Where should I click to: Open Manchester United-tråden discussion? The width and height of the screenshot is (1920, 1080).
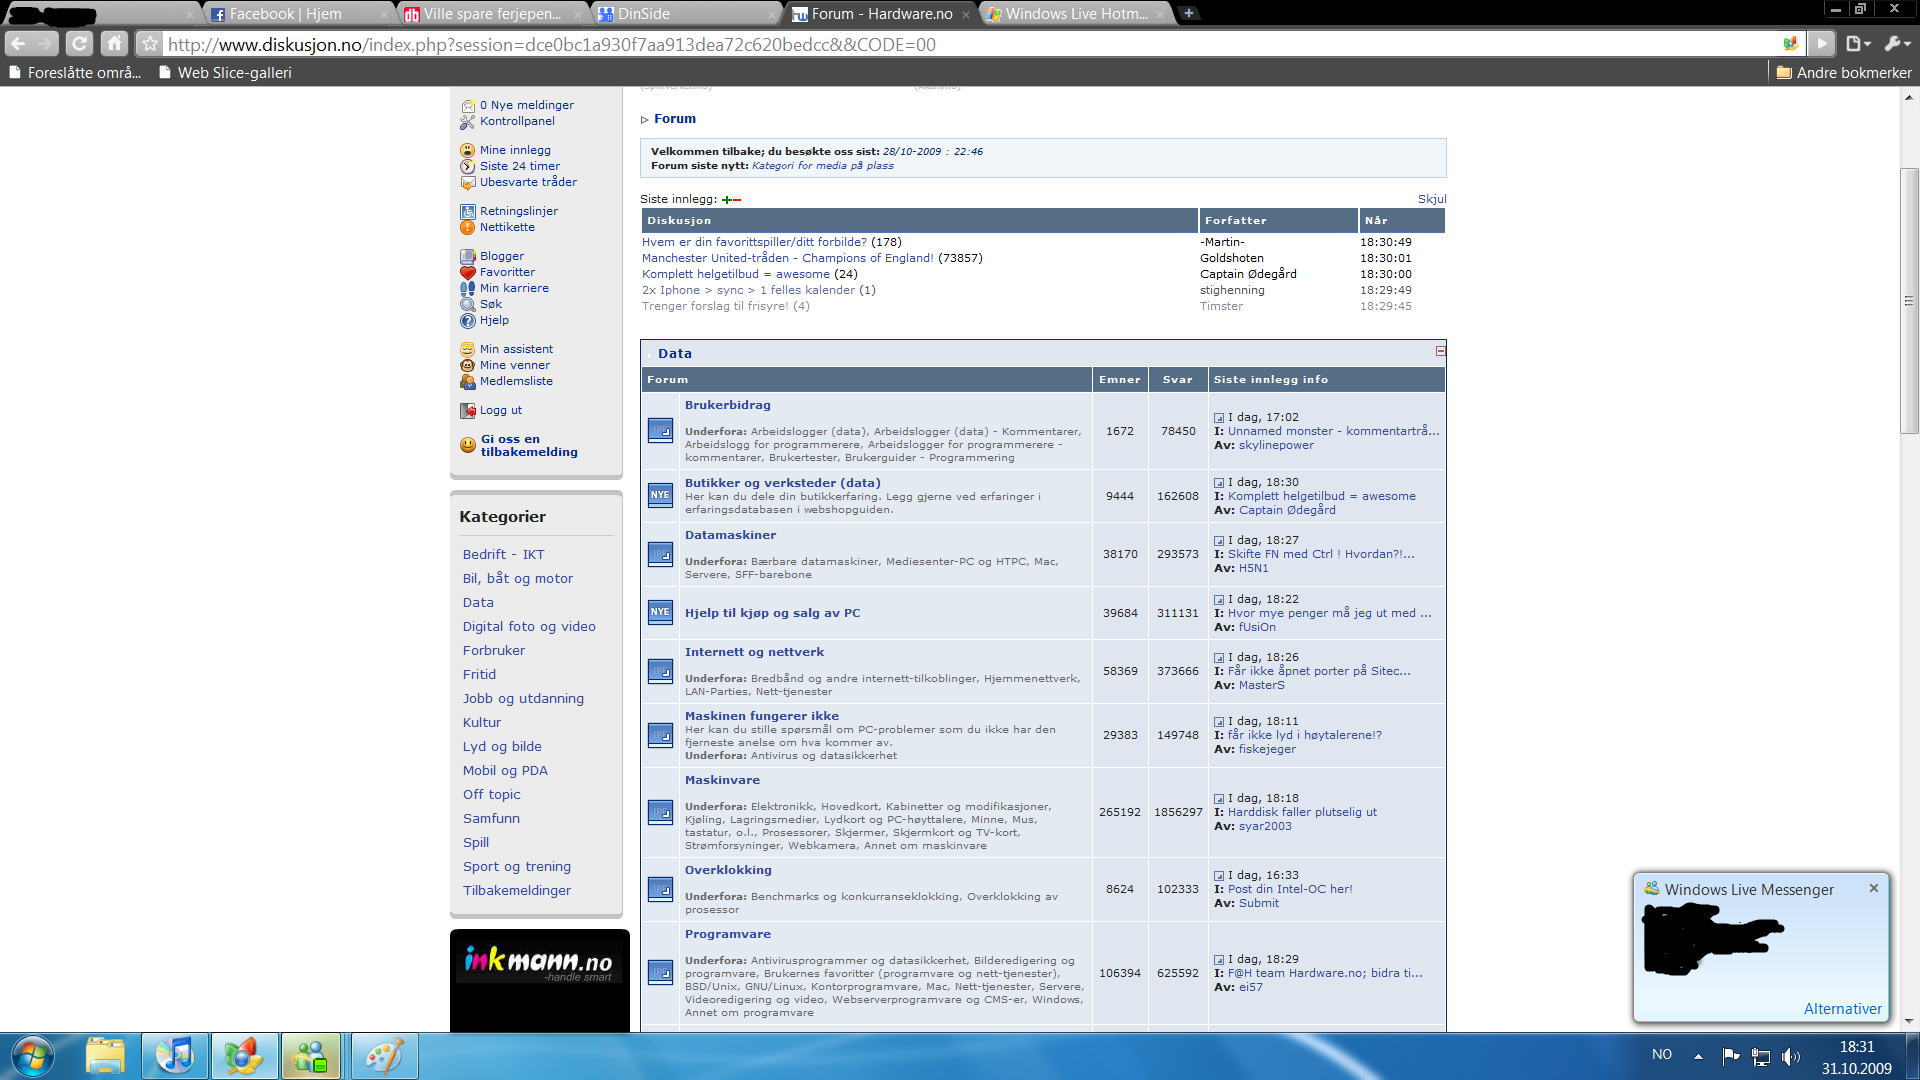click(x=787, y=258)
